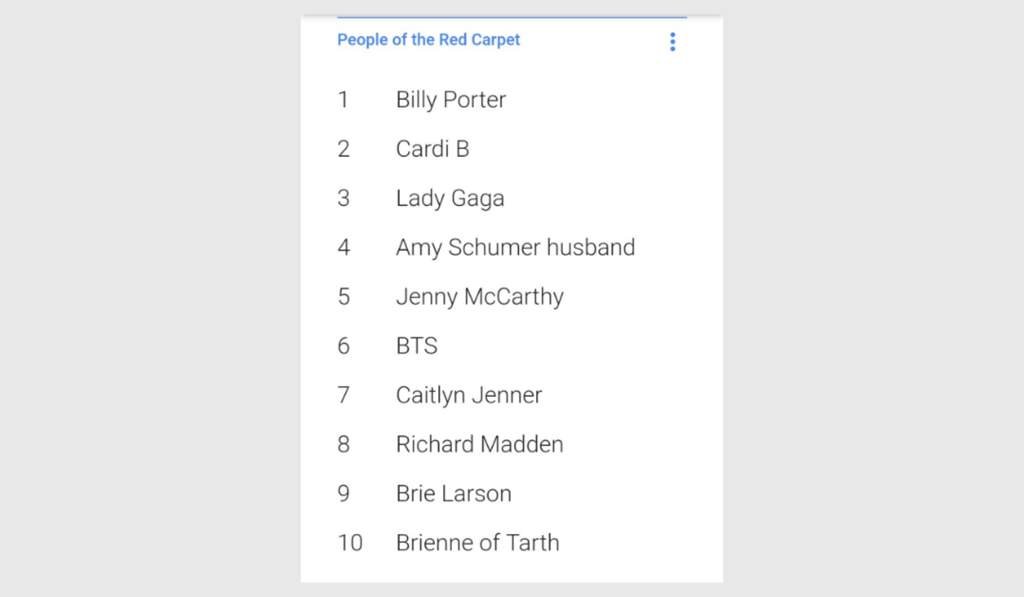Screen dimensions: 1024x597
Task: Select Amy Schumer husband entry
Action: click(x=515, y=248)
